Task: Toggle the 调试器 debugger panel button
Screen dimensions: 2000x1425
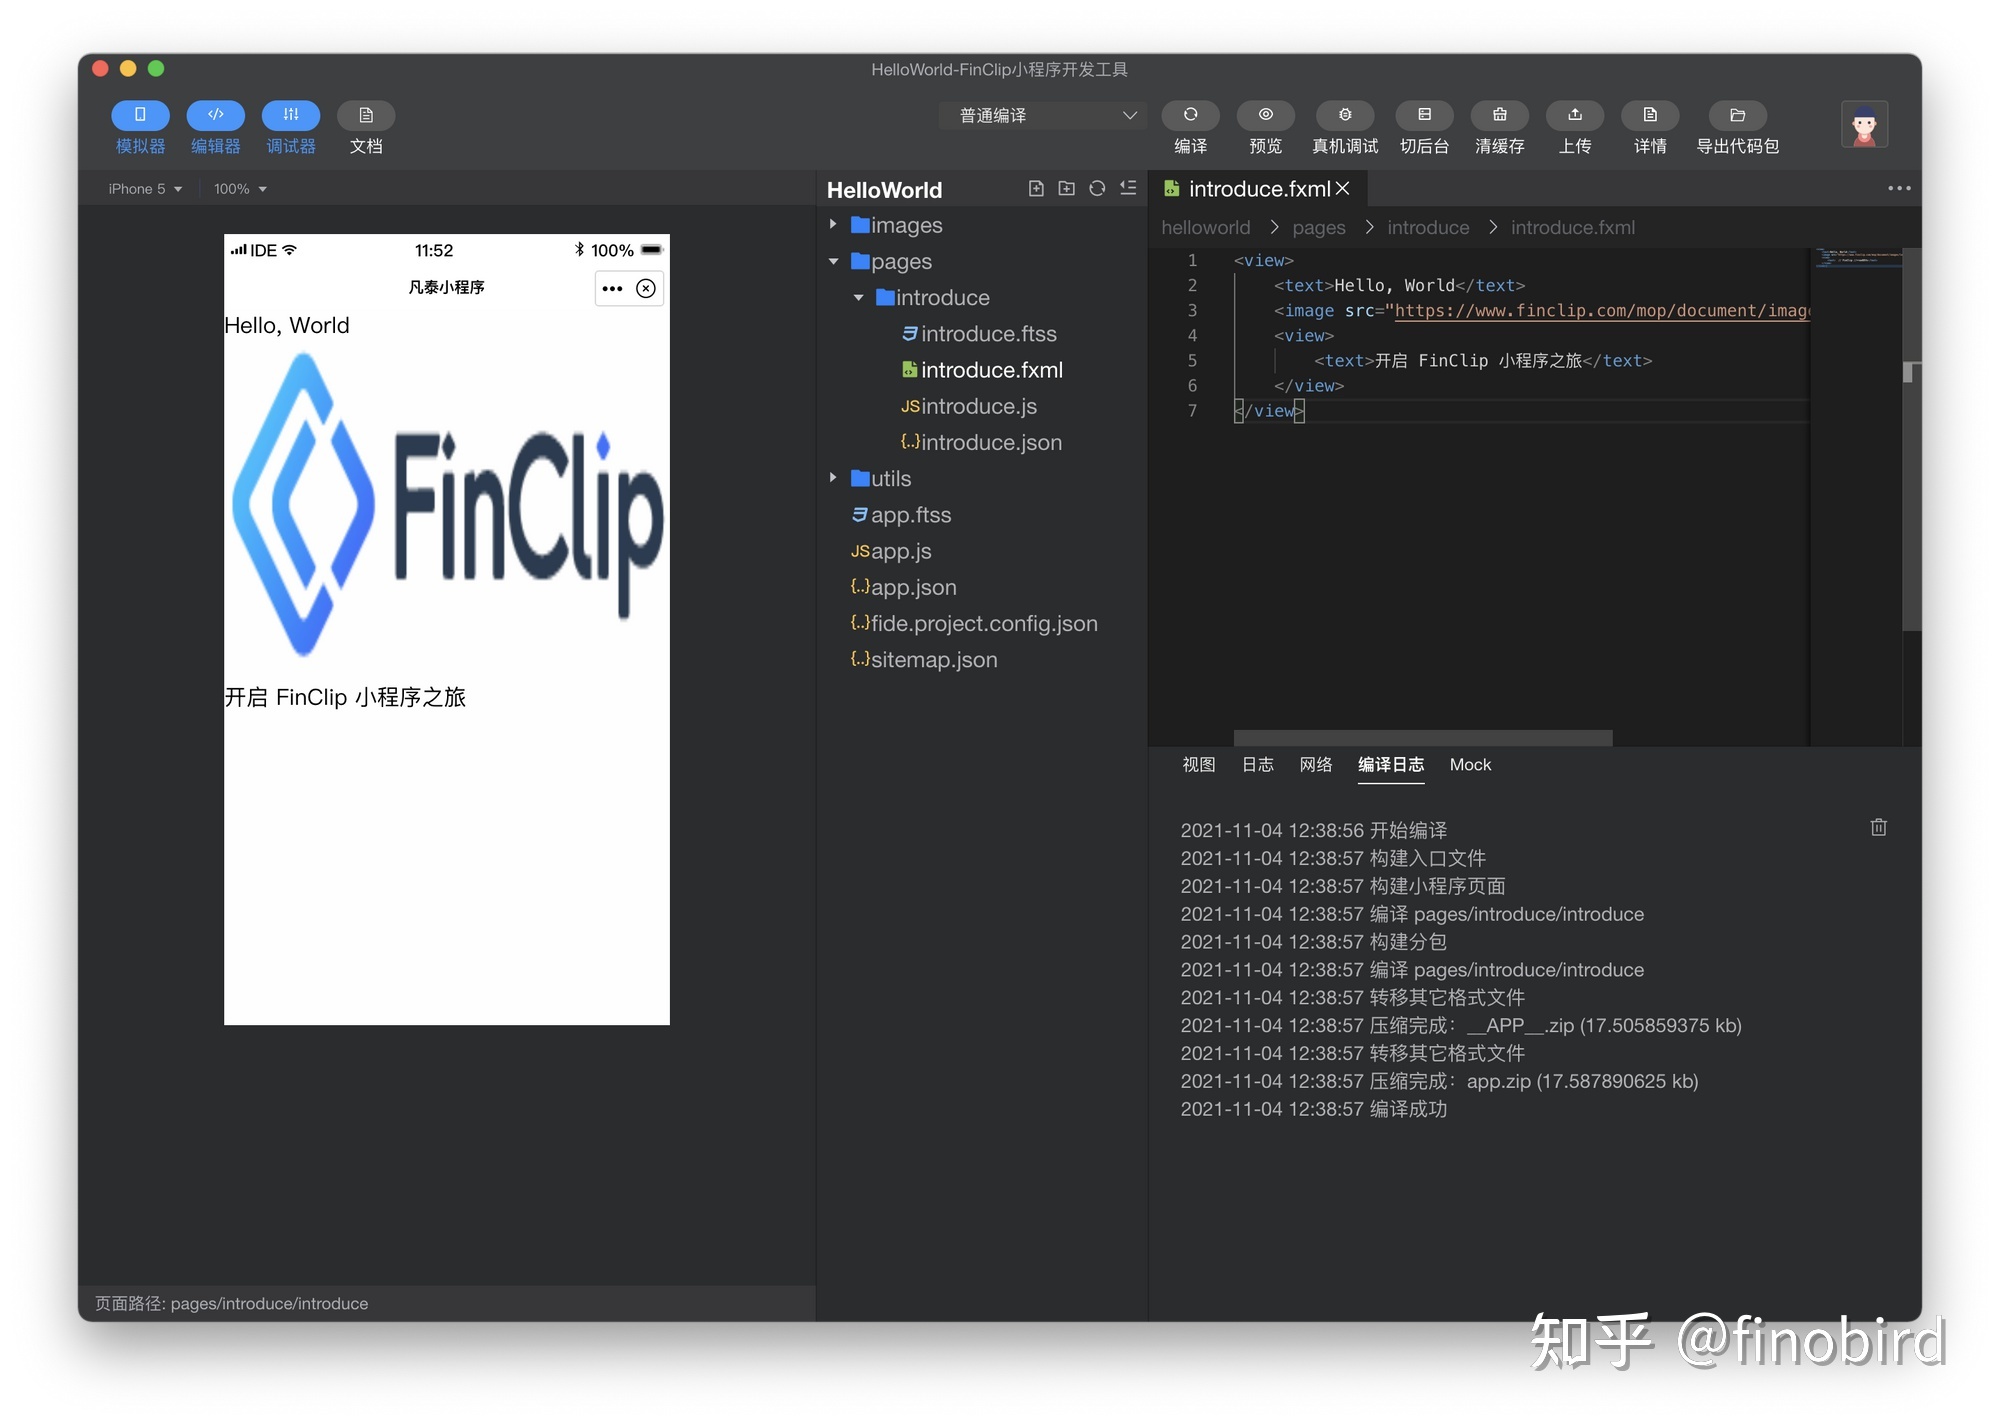Action: click(291, 116)
